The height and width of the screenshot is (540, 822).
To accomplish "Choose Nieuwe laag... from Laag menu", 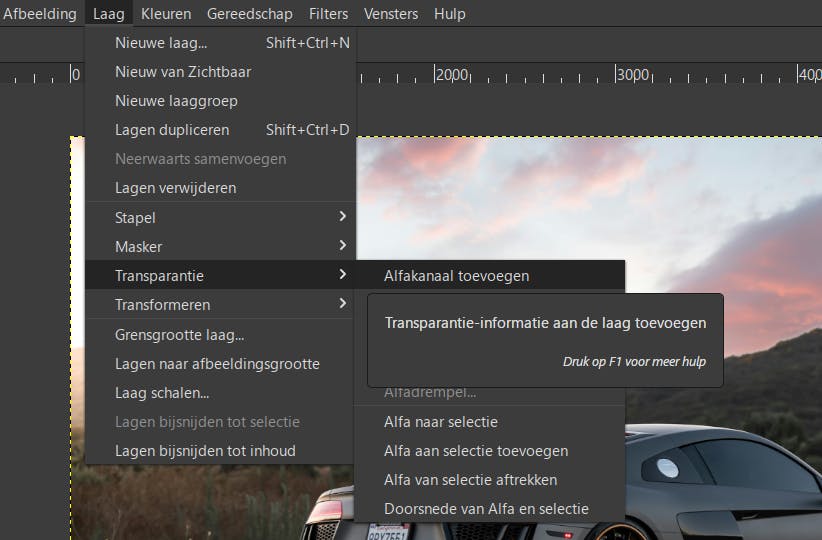I will click(220, 43).
